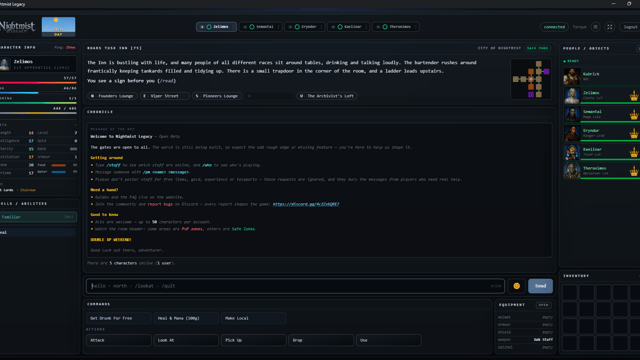Open the room minimap
The image size is (640, 360).
(531, 79)
